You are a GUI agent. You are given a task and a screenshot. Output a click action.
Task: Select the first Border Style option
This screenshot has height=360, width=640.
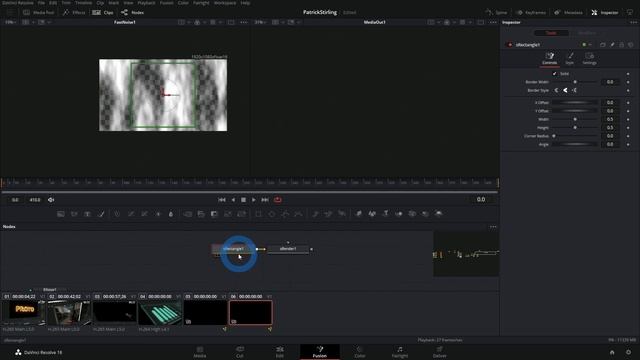pyautogui.click(x=556, y=90)
